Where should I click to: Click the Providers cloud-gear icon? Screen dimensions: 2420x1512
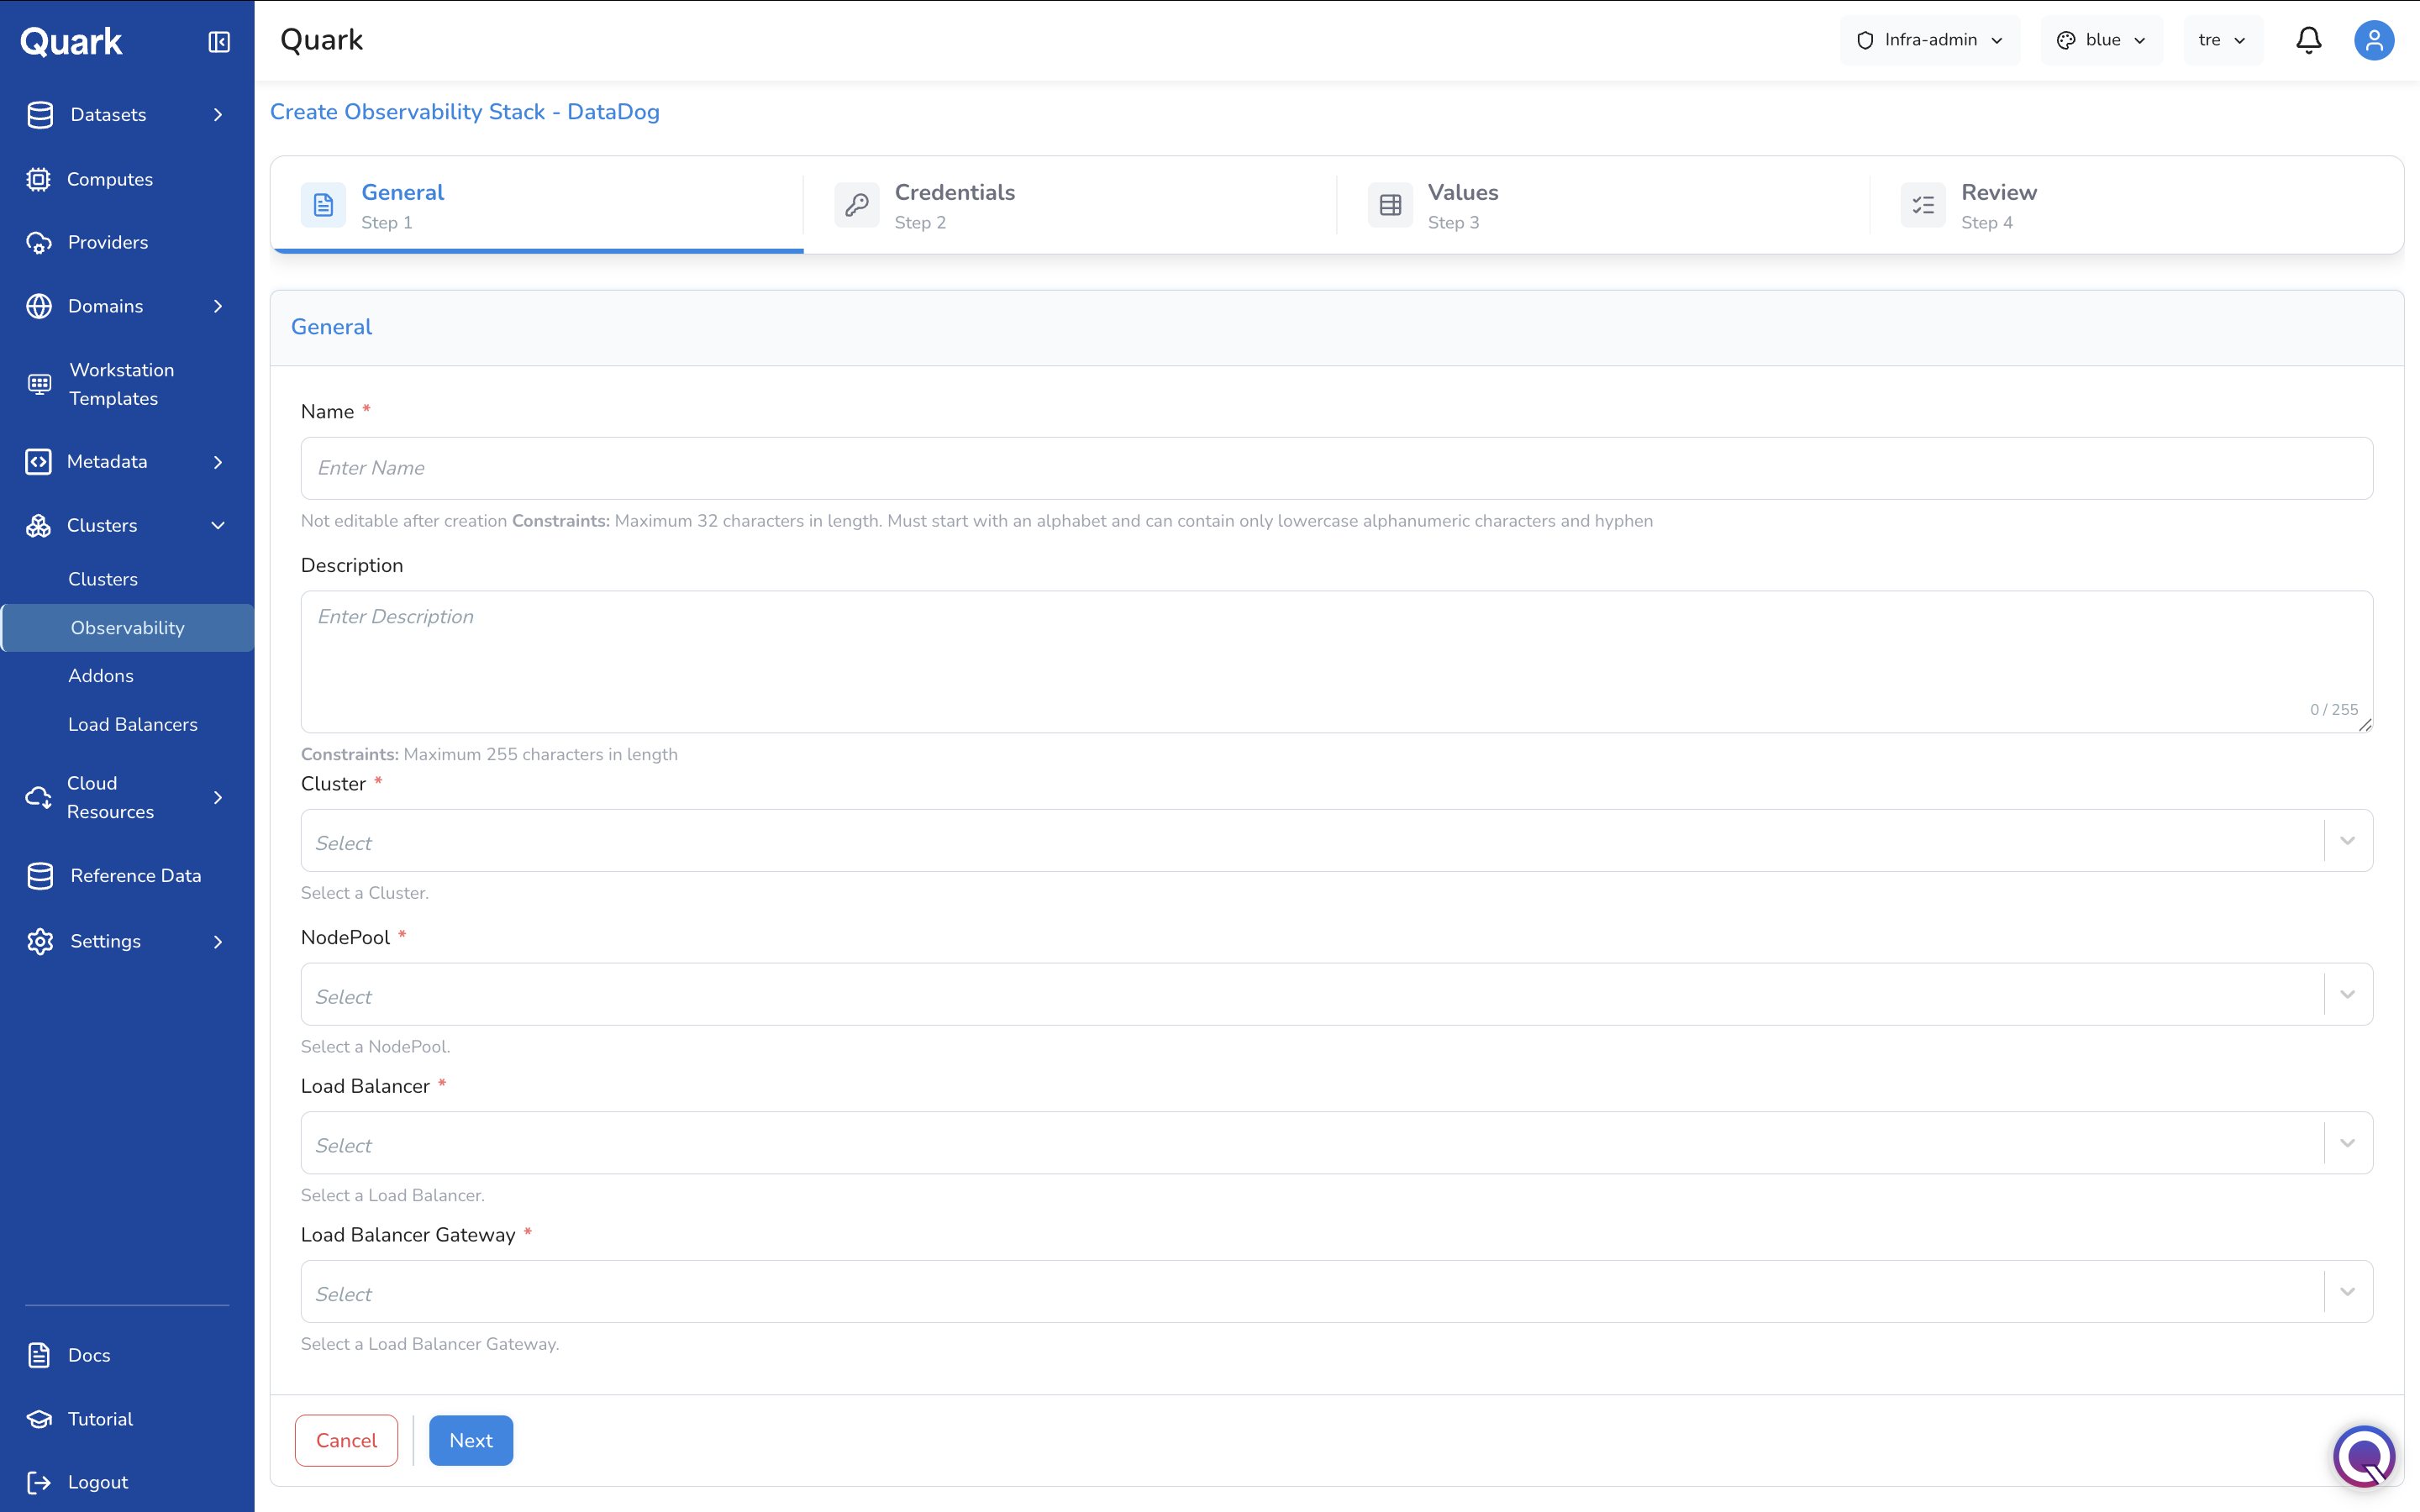pos(38,243)
